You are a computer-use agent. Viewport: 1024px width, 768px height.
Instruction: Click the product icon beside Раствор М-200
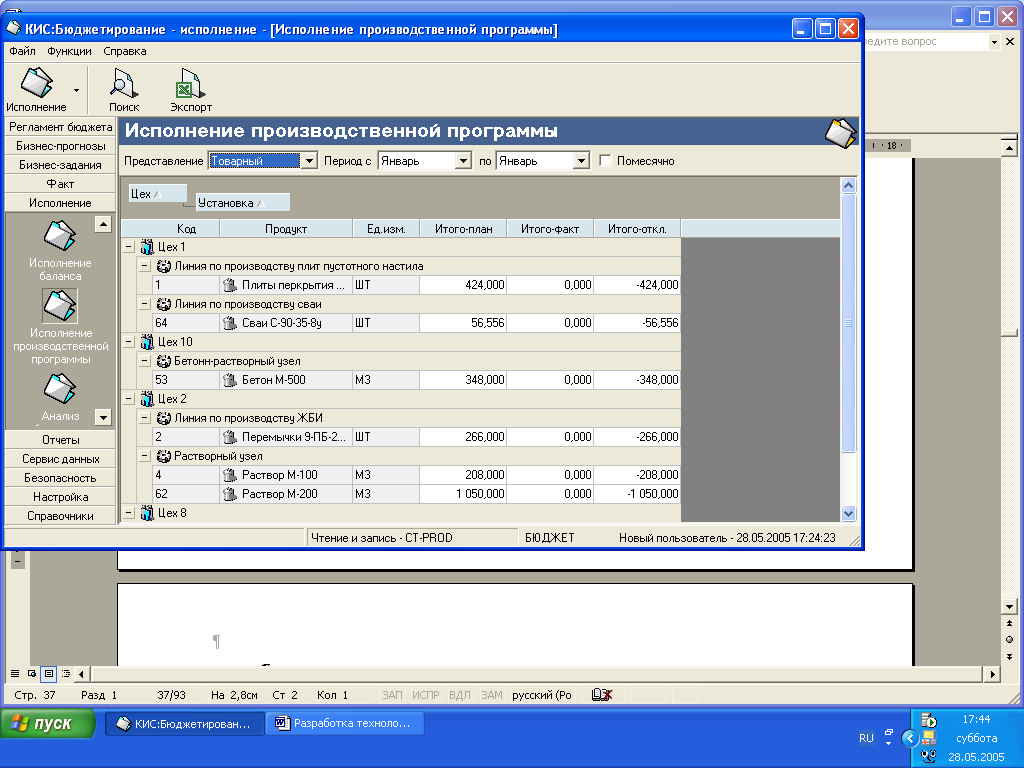[x=230, y=494]
